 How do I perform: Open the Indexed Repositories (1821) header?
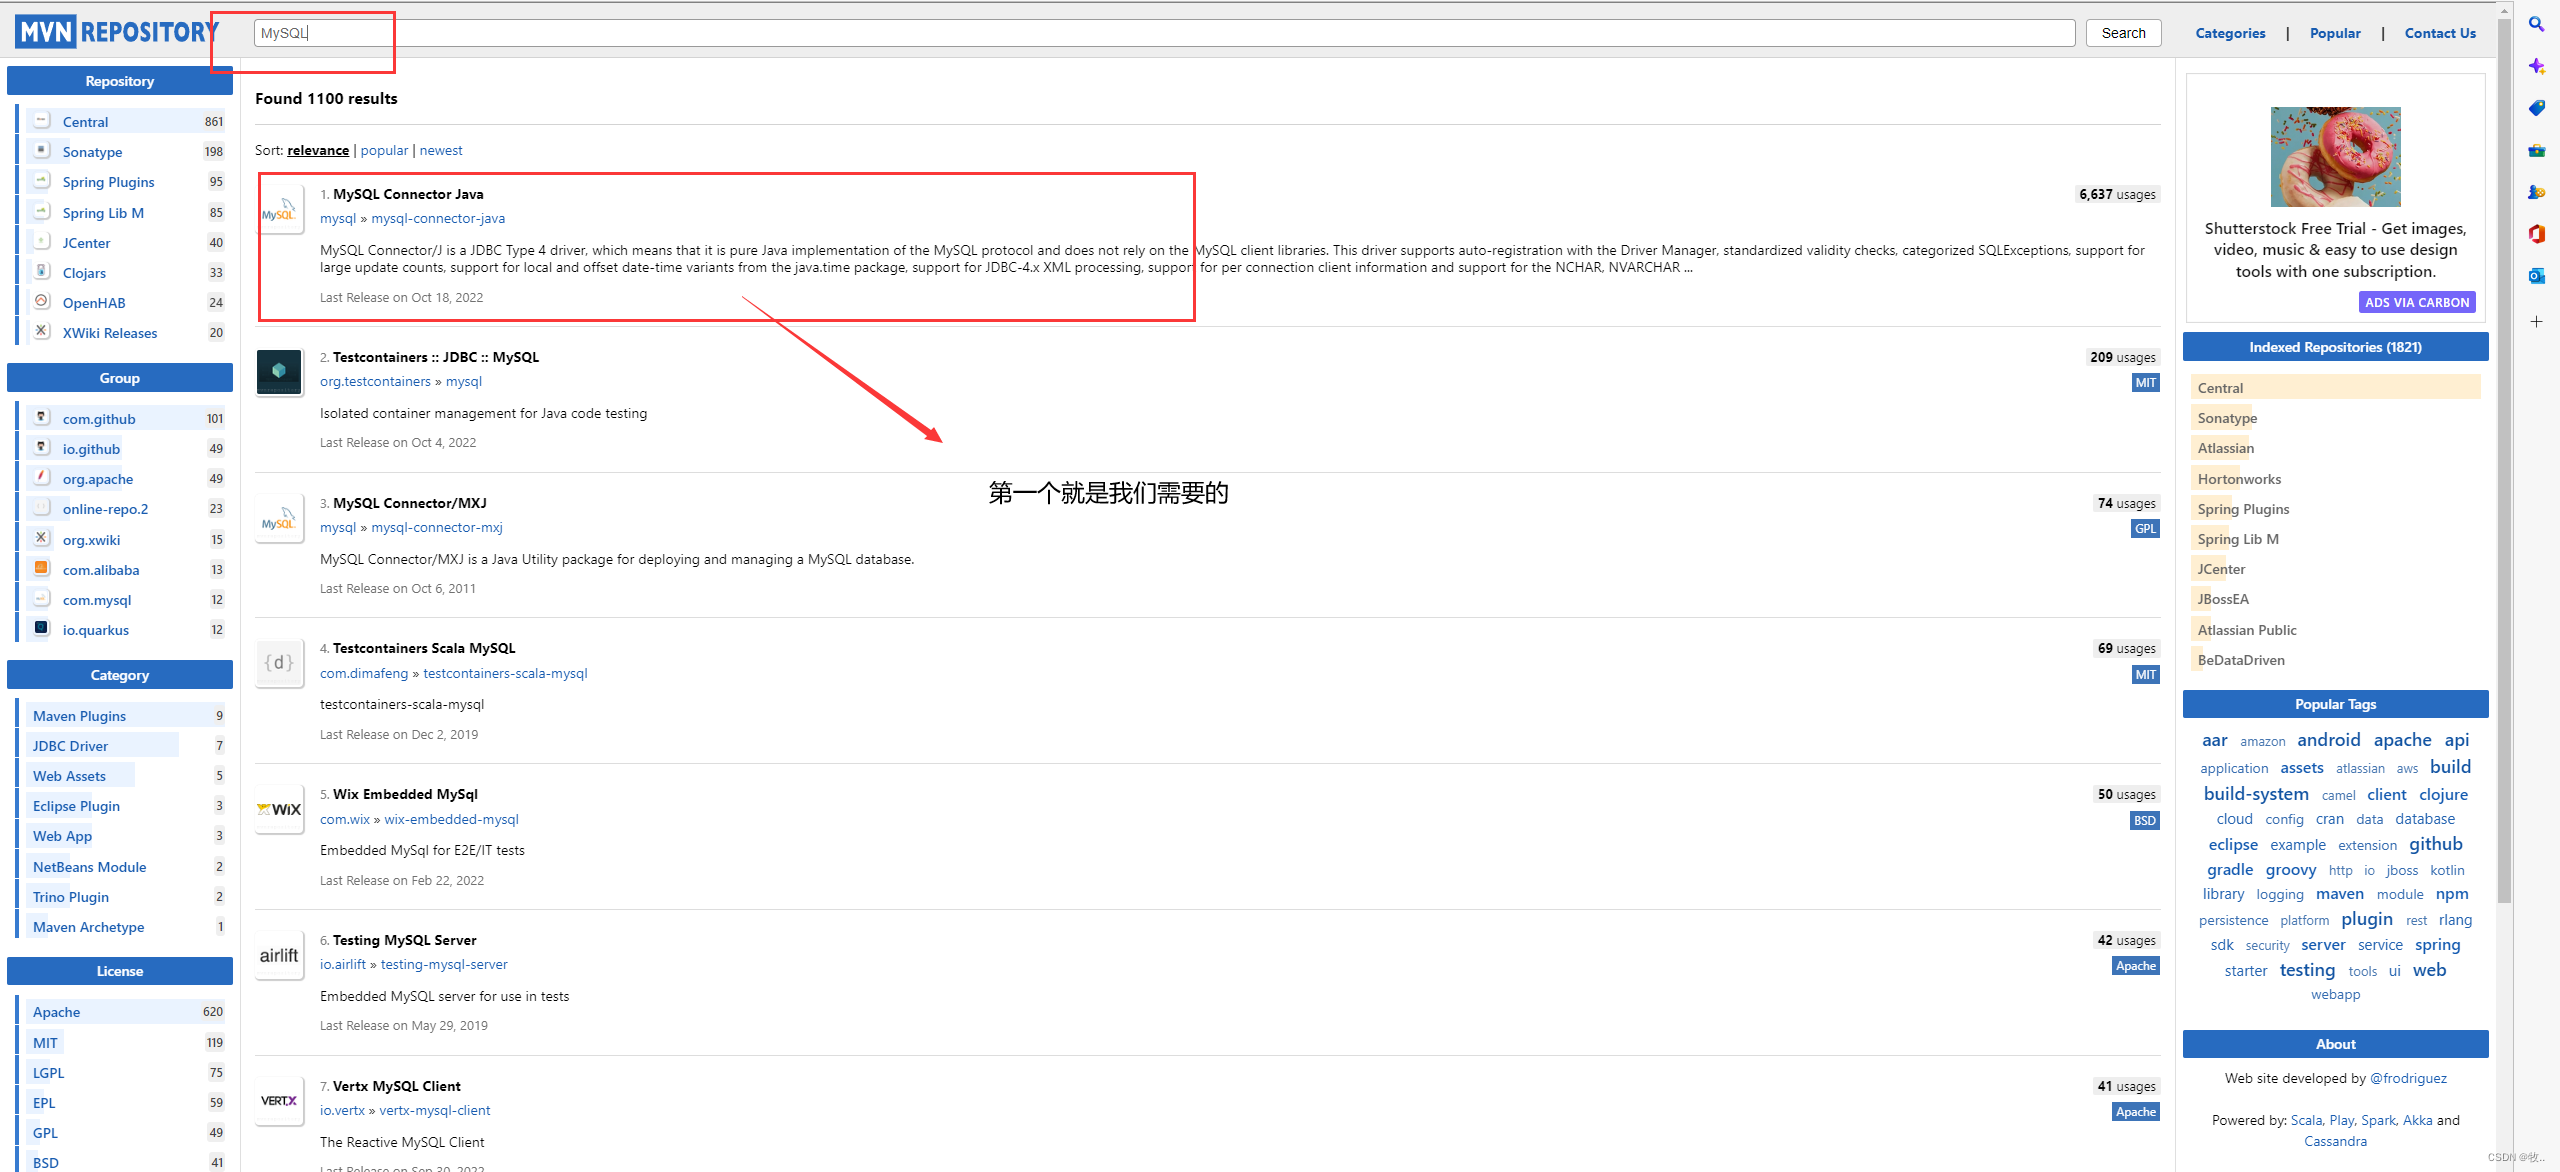tap(2335, 347)
